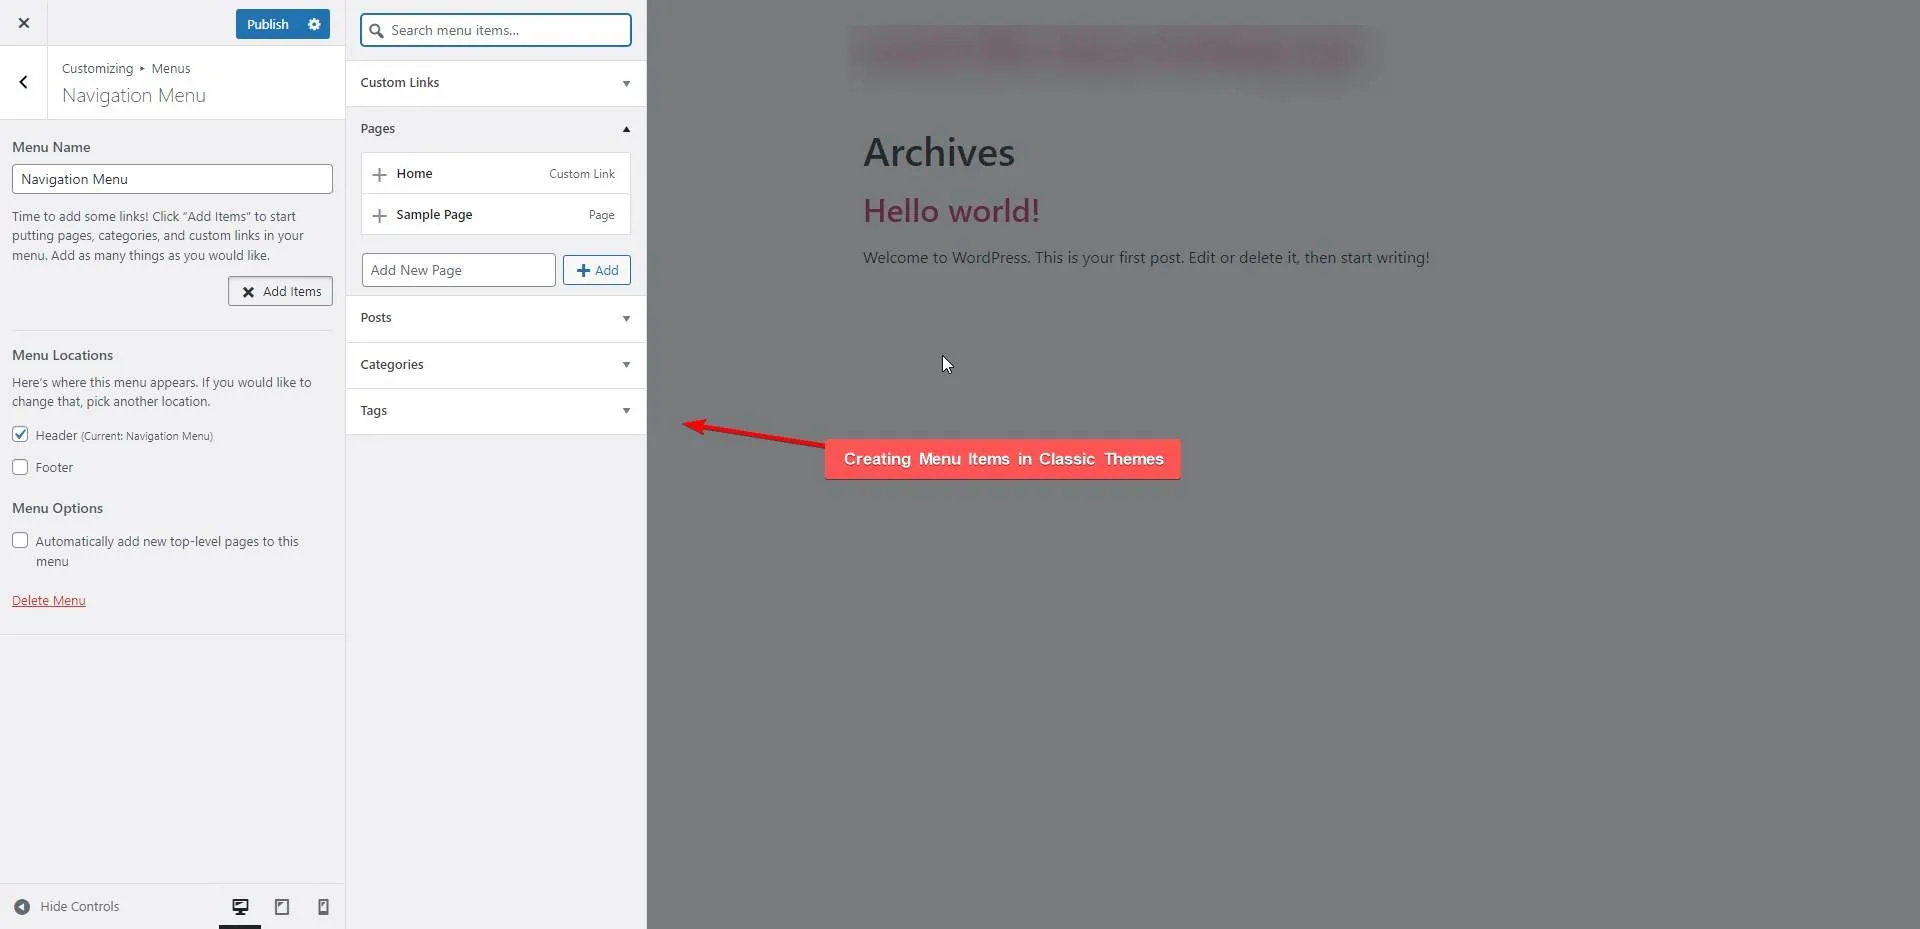Close the Customizer with the X icon
Image resolution: width=1920 pixels, height=929 pixels.
click(x=24, y=23)
